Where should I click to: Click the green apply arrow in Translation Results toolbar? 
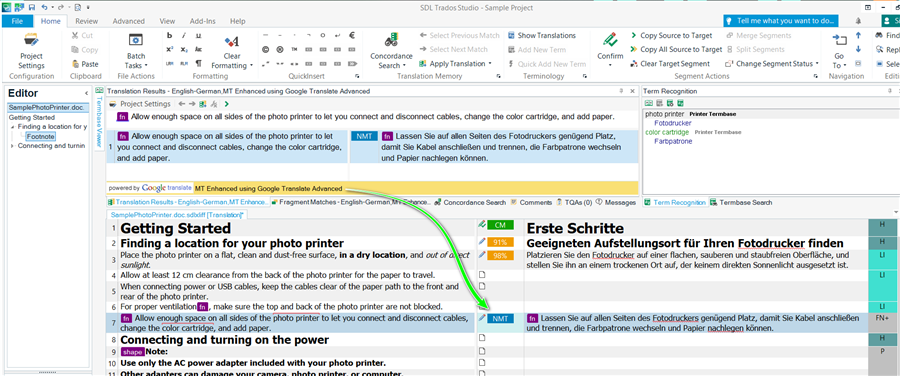227,104
